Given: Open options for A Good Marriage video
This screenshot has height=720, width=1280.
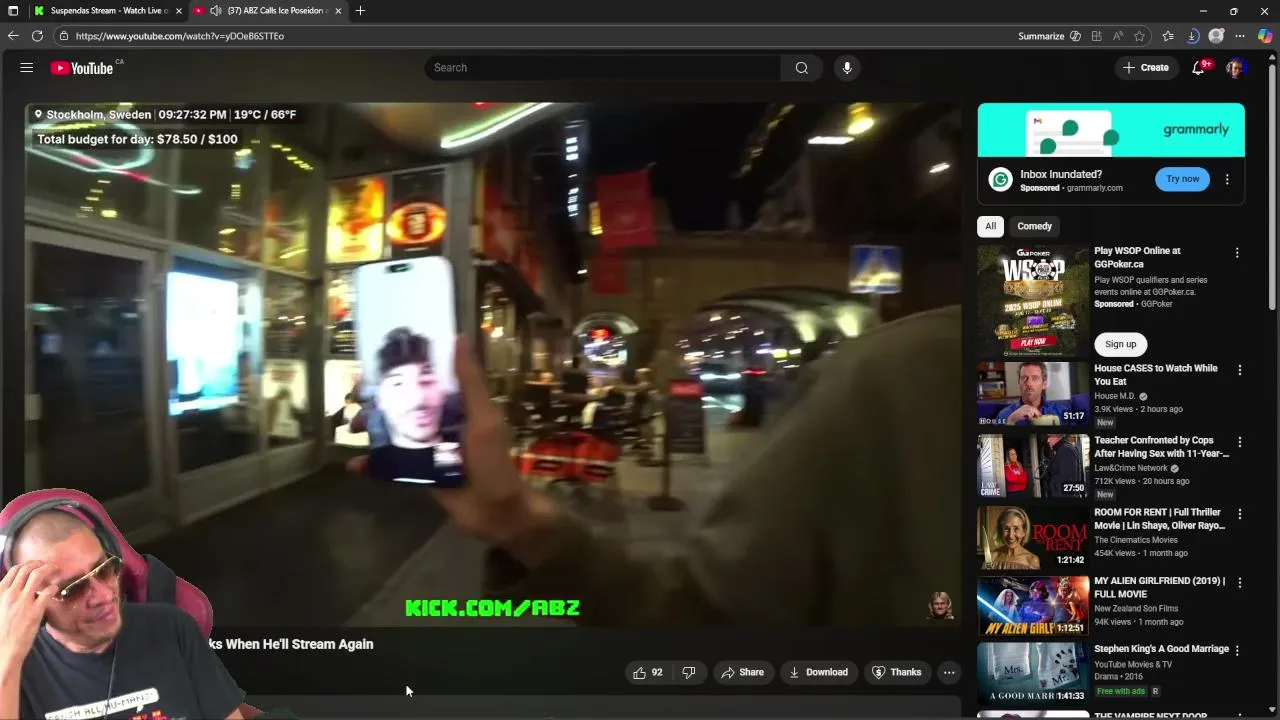Looking at the screenshot, I should tap(1237, 650).
